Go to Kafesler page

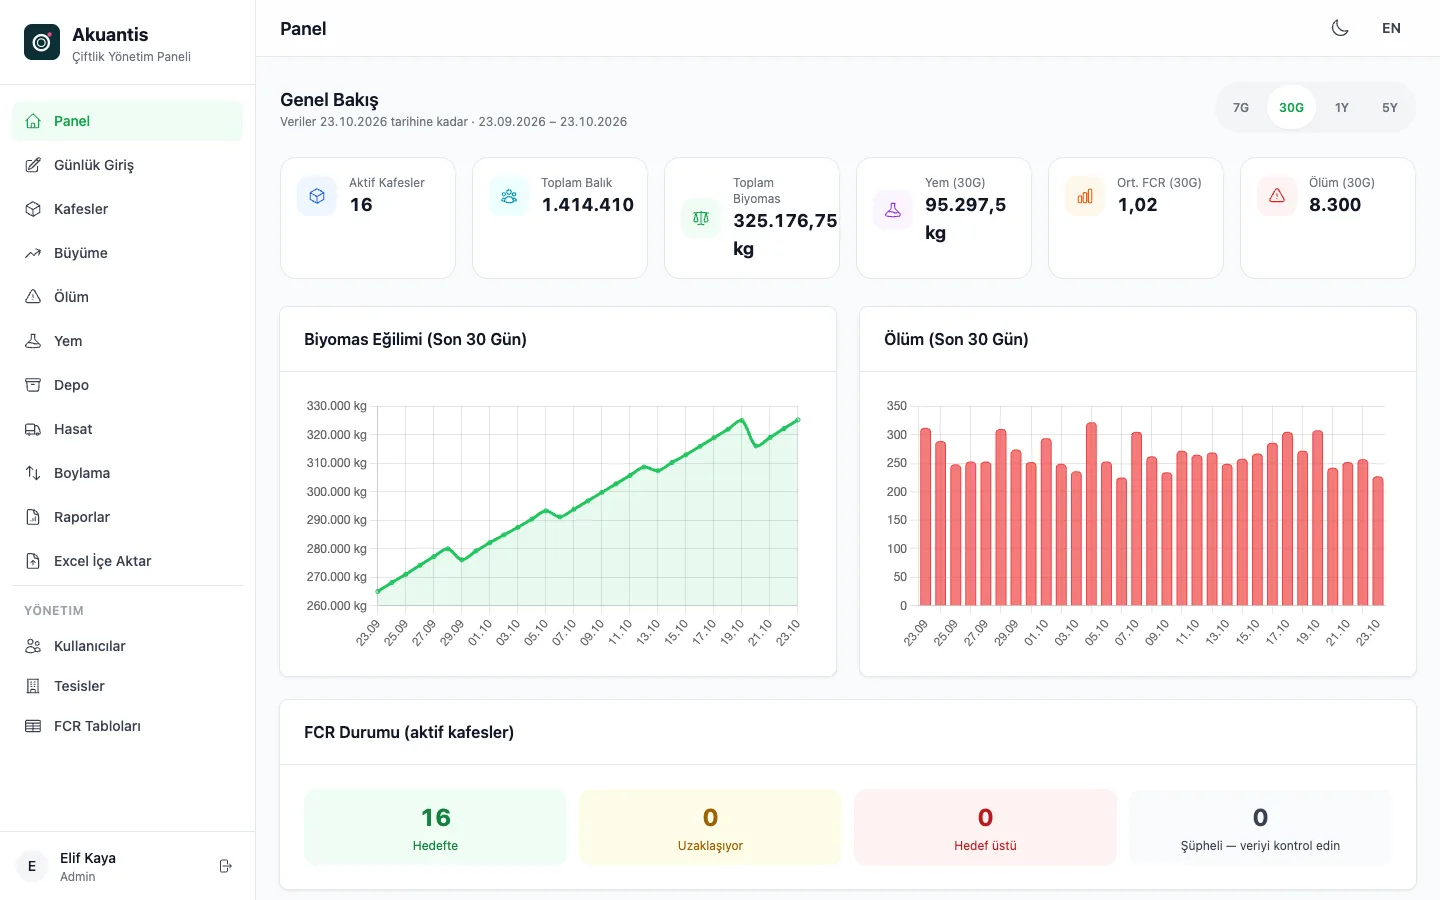[x=127, y=209]
